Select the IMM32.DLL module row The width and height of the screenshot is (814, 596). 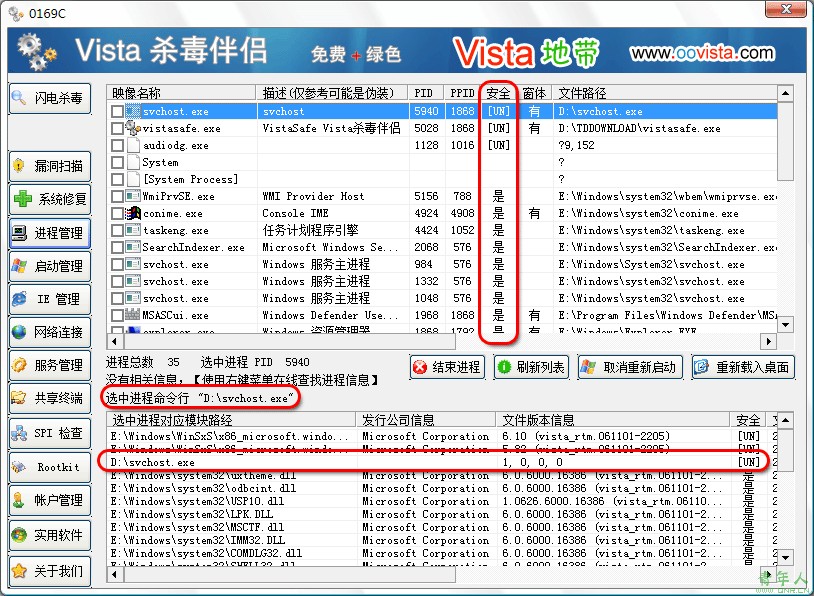(x=442, y=540)
